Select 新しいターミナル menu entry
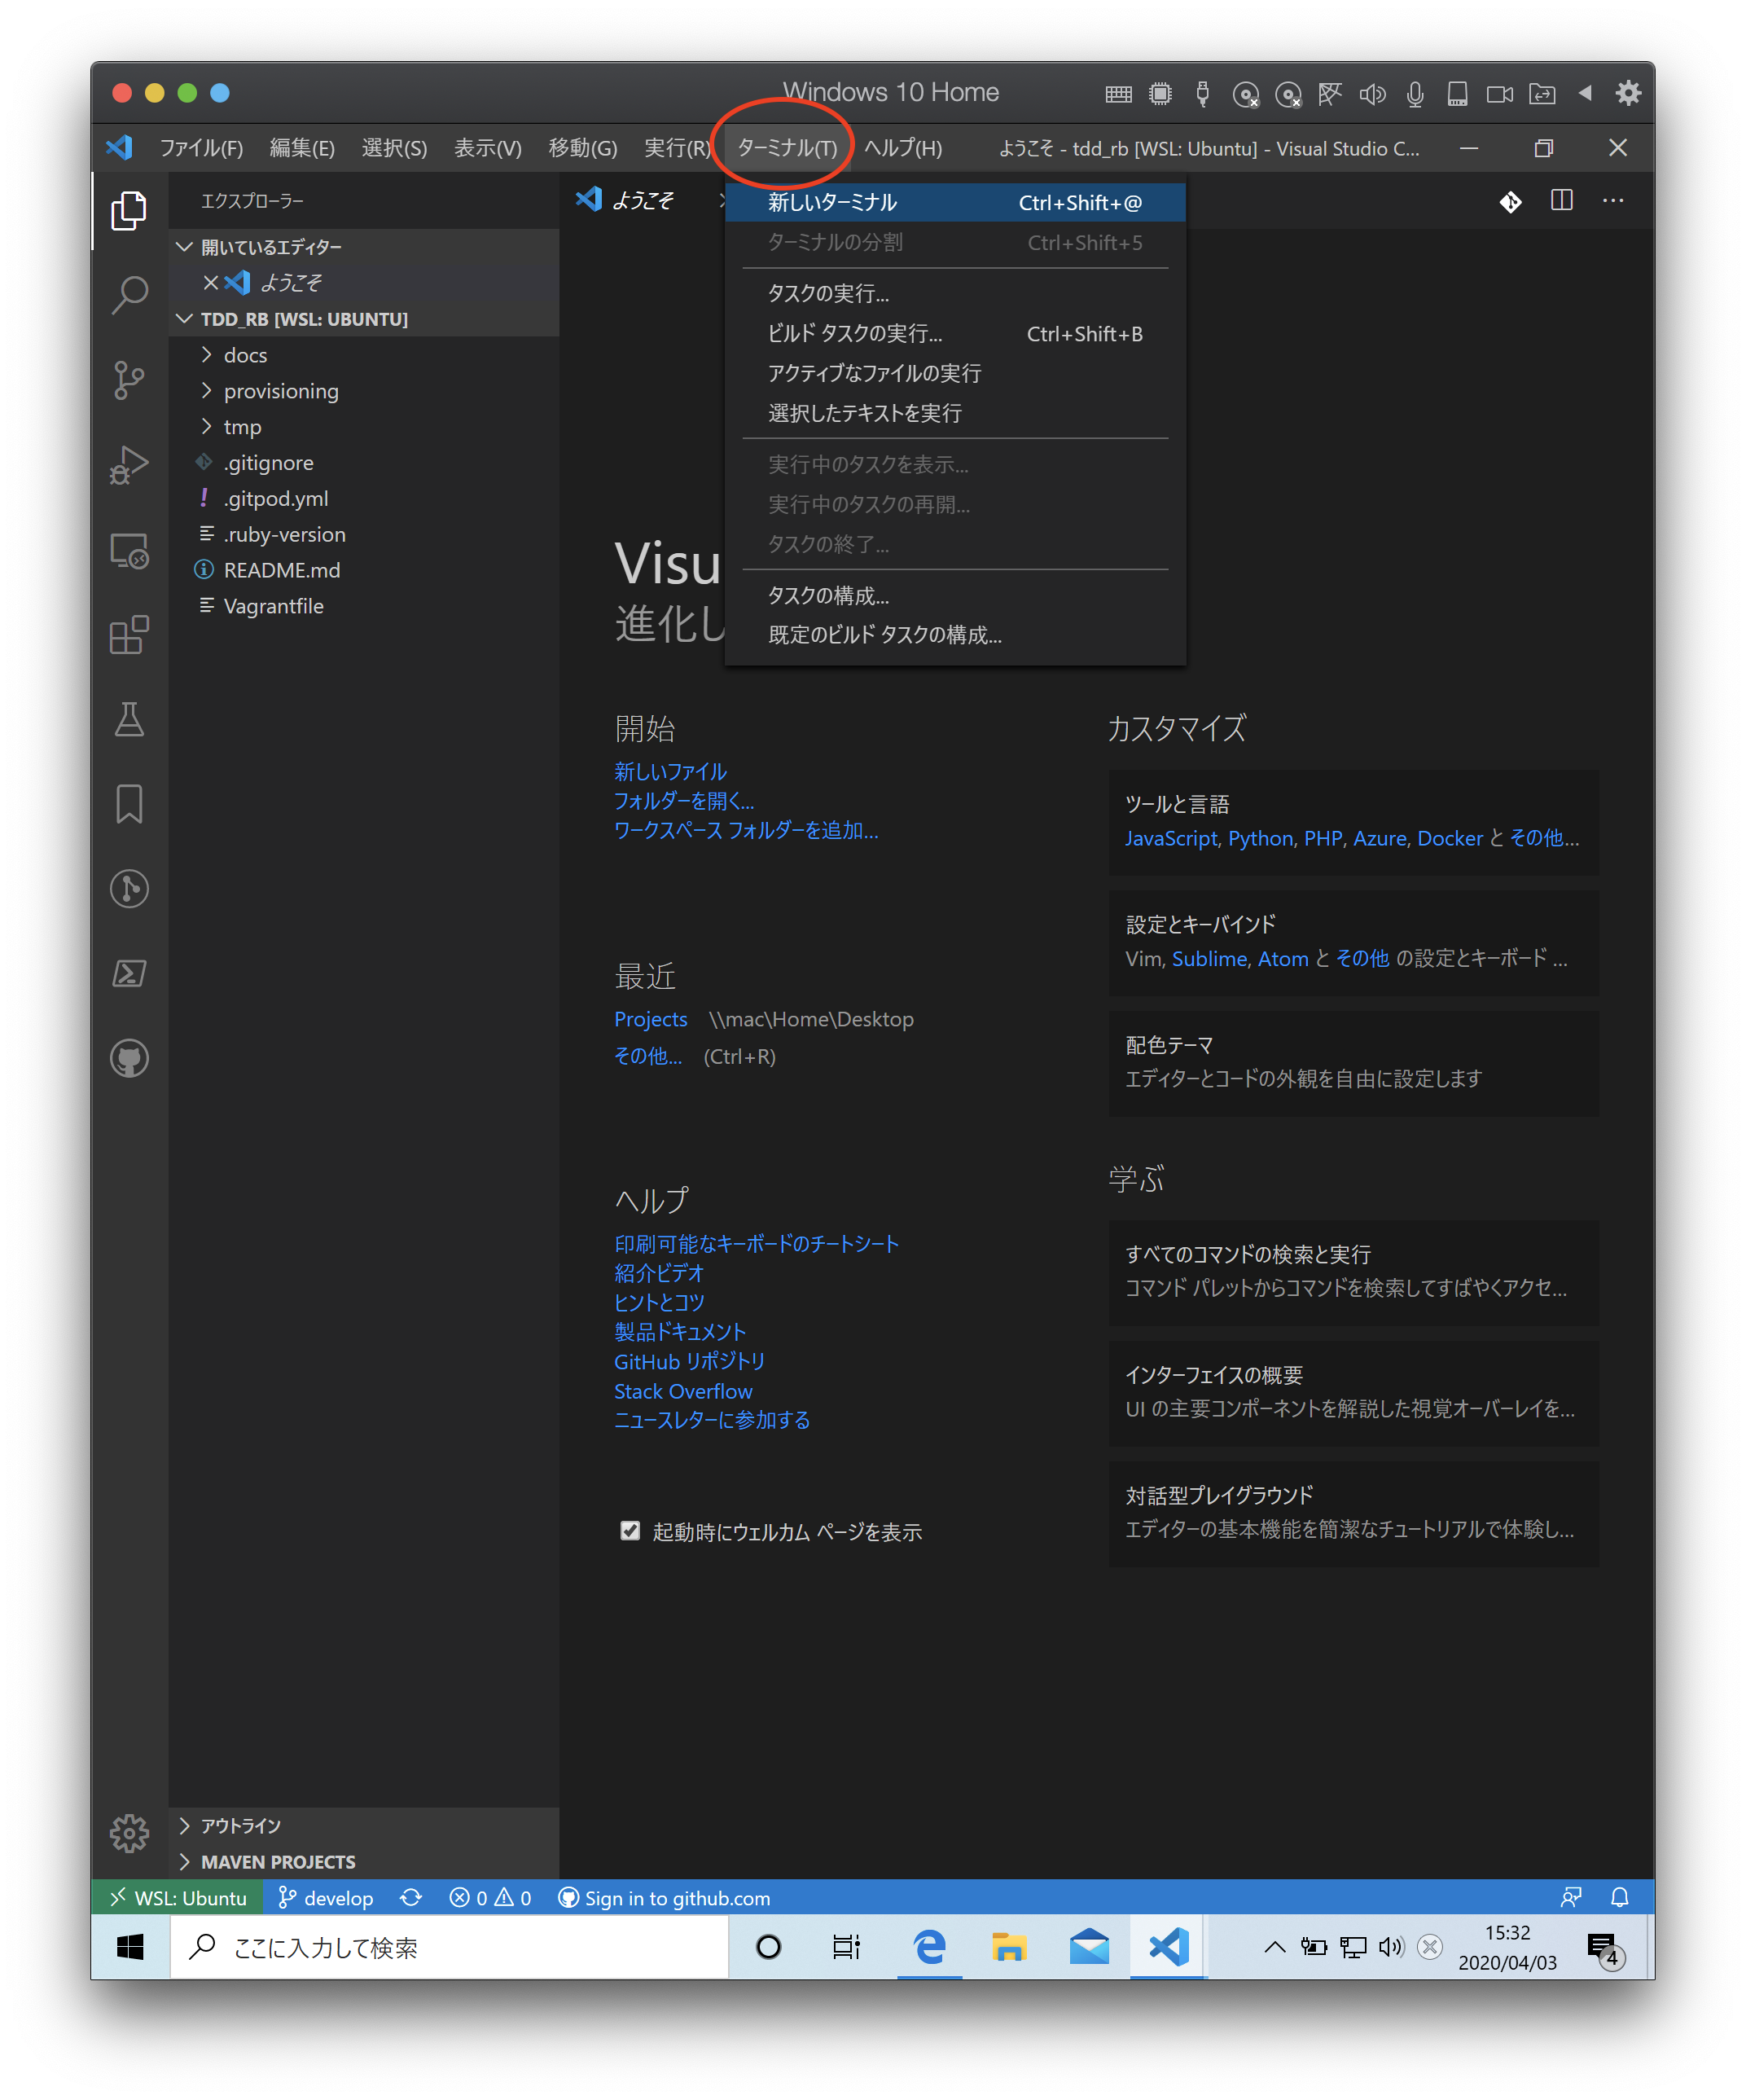 [832, 202]
